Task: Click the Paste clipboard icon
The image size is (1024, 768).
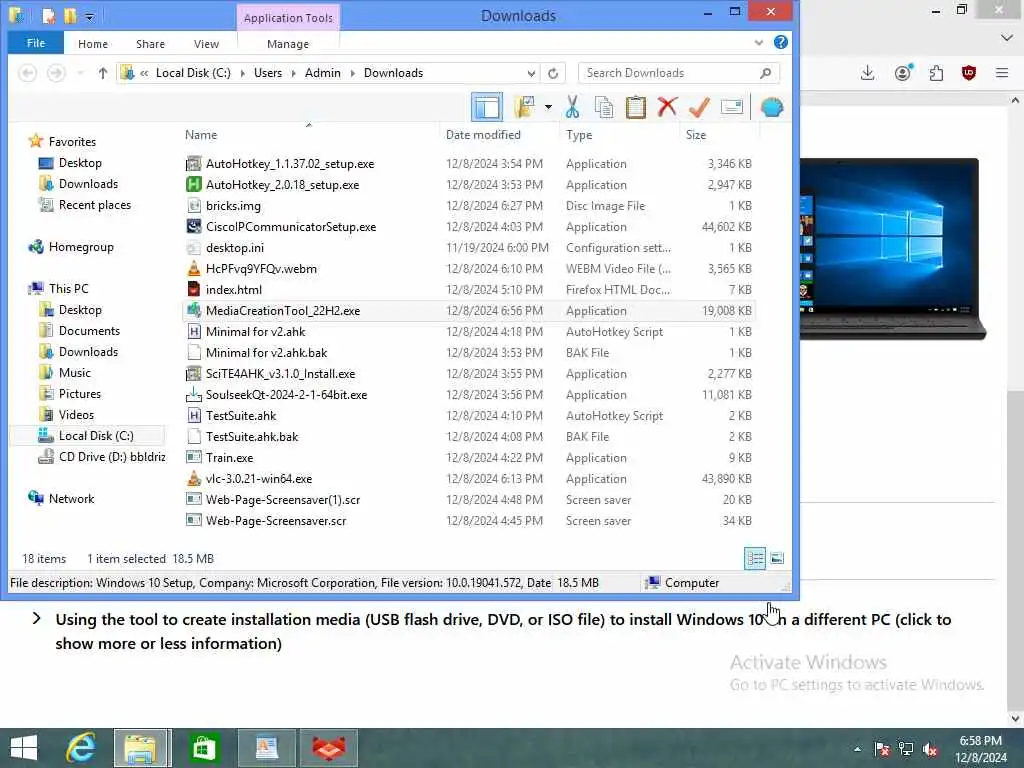Action: (635, 107)
